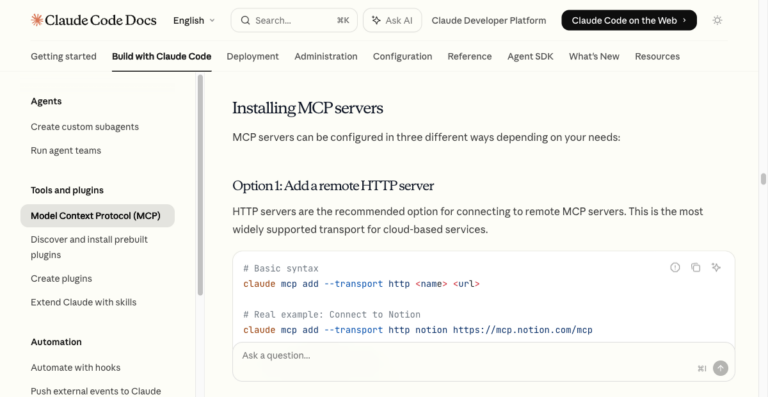Click the Installing MCP servers heading
768x397 pixels.
[308, 108]
